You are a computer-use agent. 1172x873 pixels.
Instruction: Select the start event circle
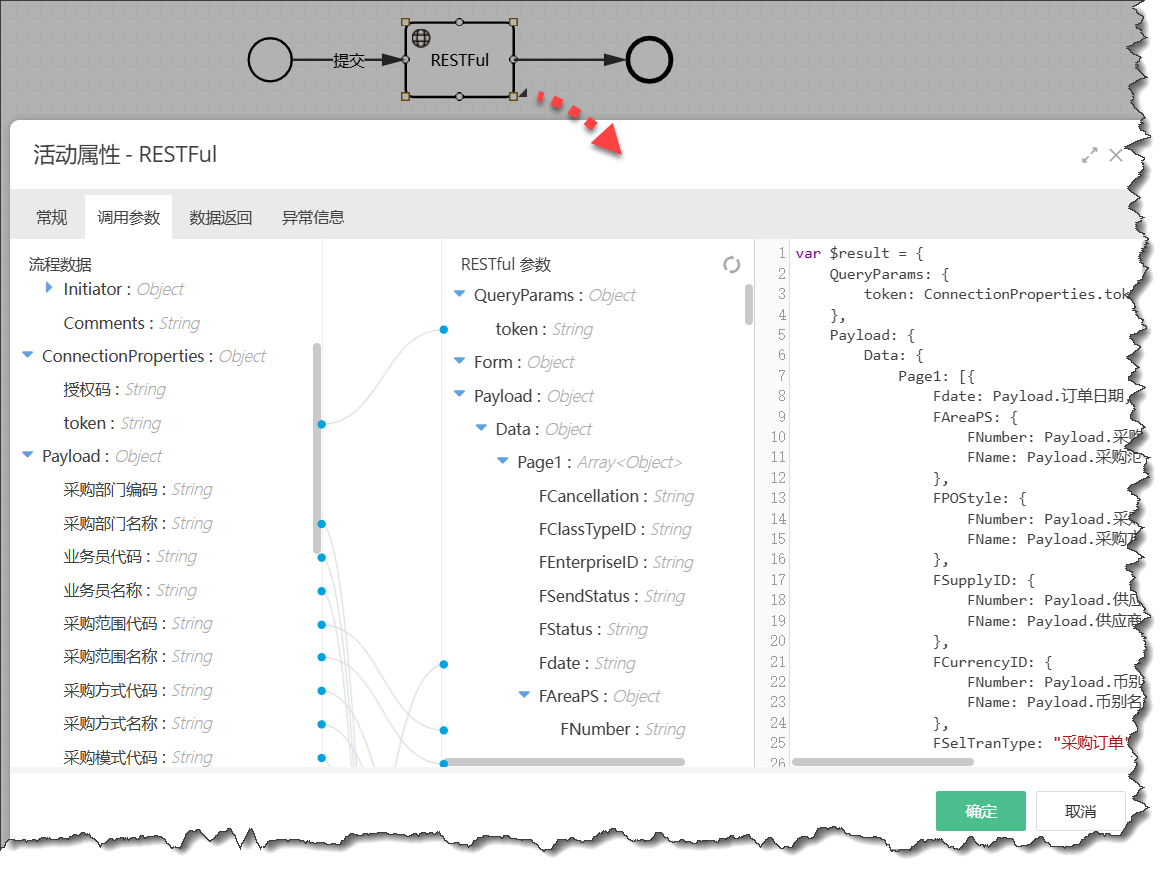[270, 60]
